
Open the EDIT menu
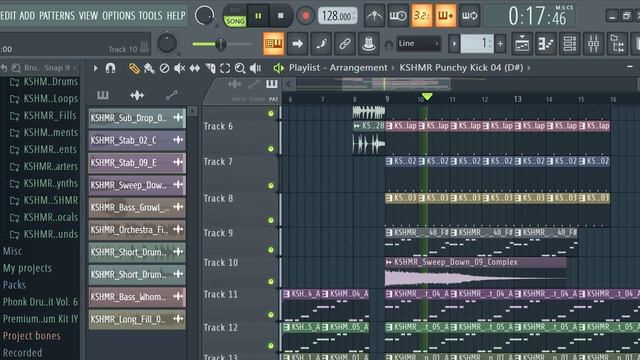(8, 16)
